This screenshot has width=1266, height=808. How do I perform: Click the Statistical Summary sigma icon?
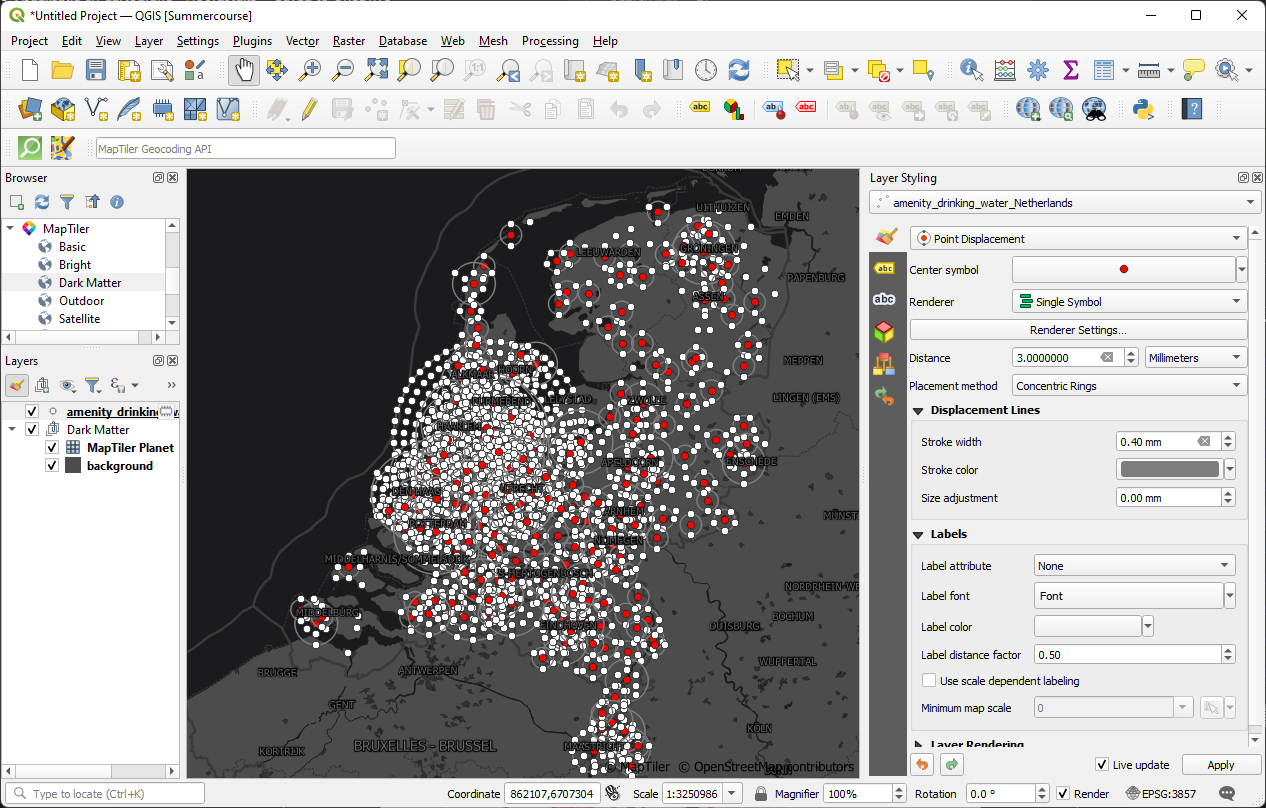click(1070, 70)
